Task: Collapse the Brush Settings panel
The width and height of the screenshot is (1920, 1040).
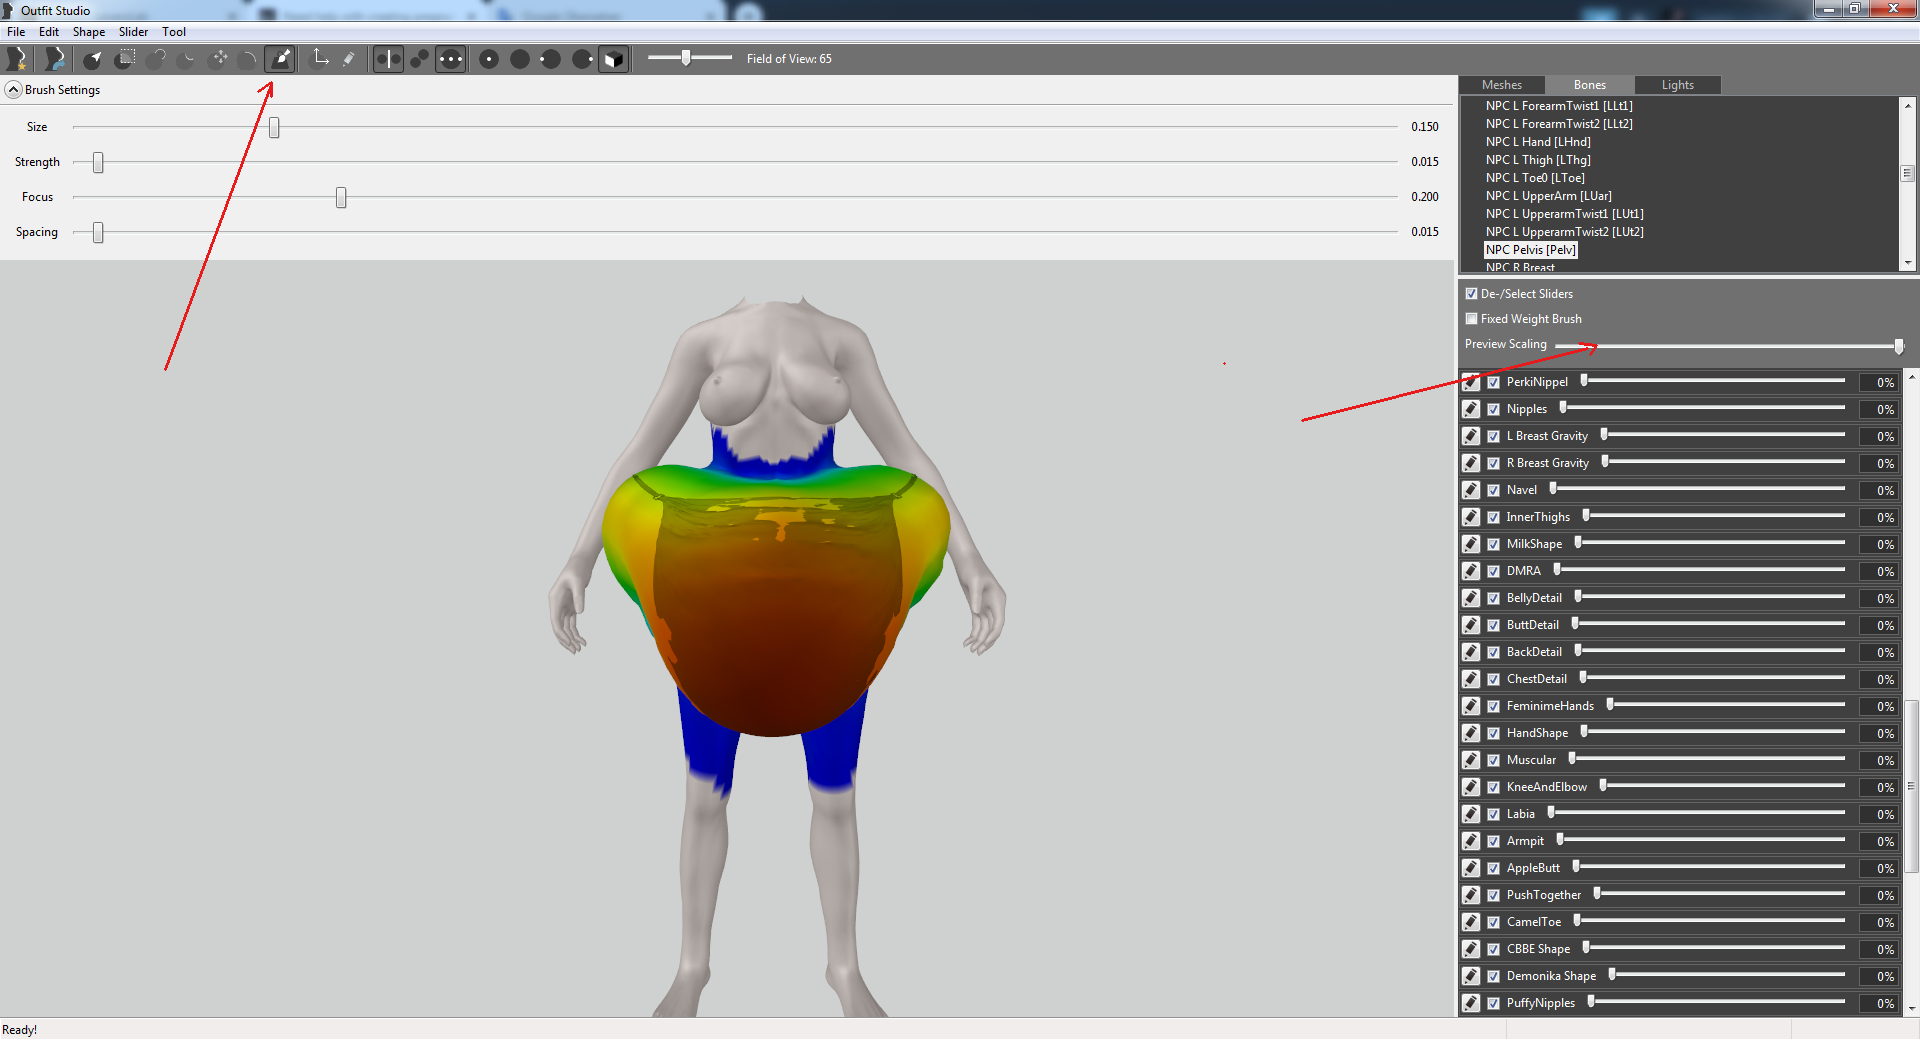Action: [13, 90]
